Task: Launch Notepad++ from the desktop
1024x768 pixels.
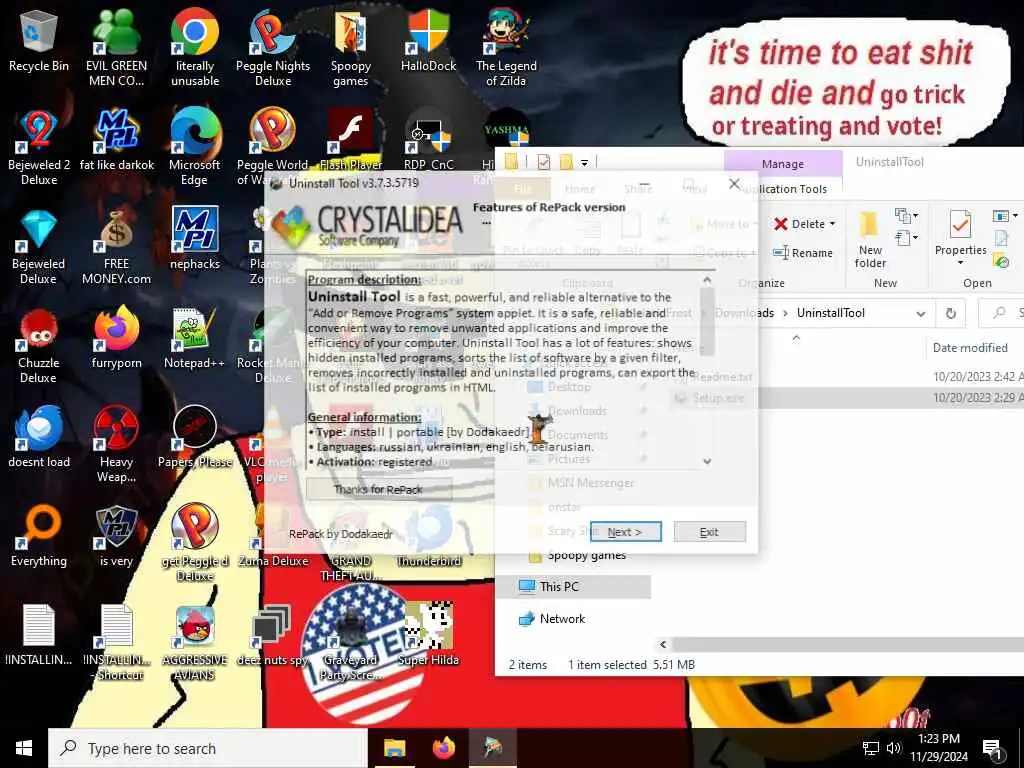Action: (x=195, y=338)
